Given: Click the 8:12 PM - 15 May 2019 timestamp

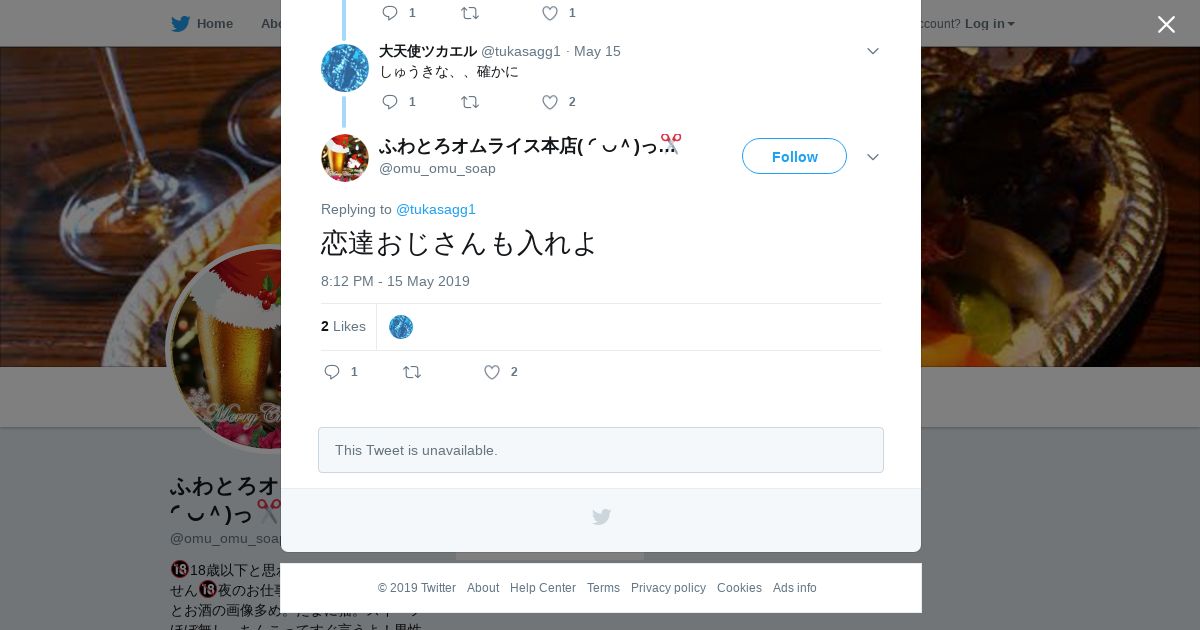Looking at the screenshot, I should [395, 281].
